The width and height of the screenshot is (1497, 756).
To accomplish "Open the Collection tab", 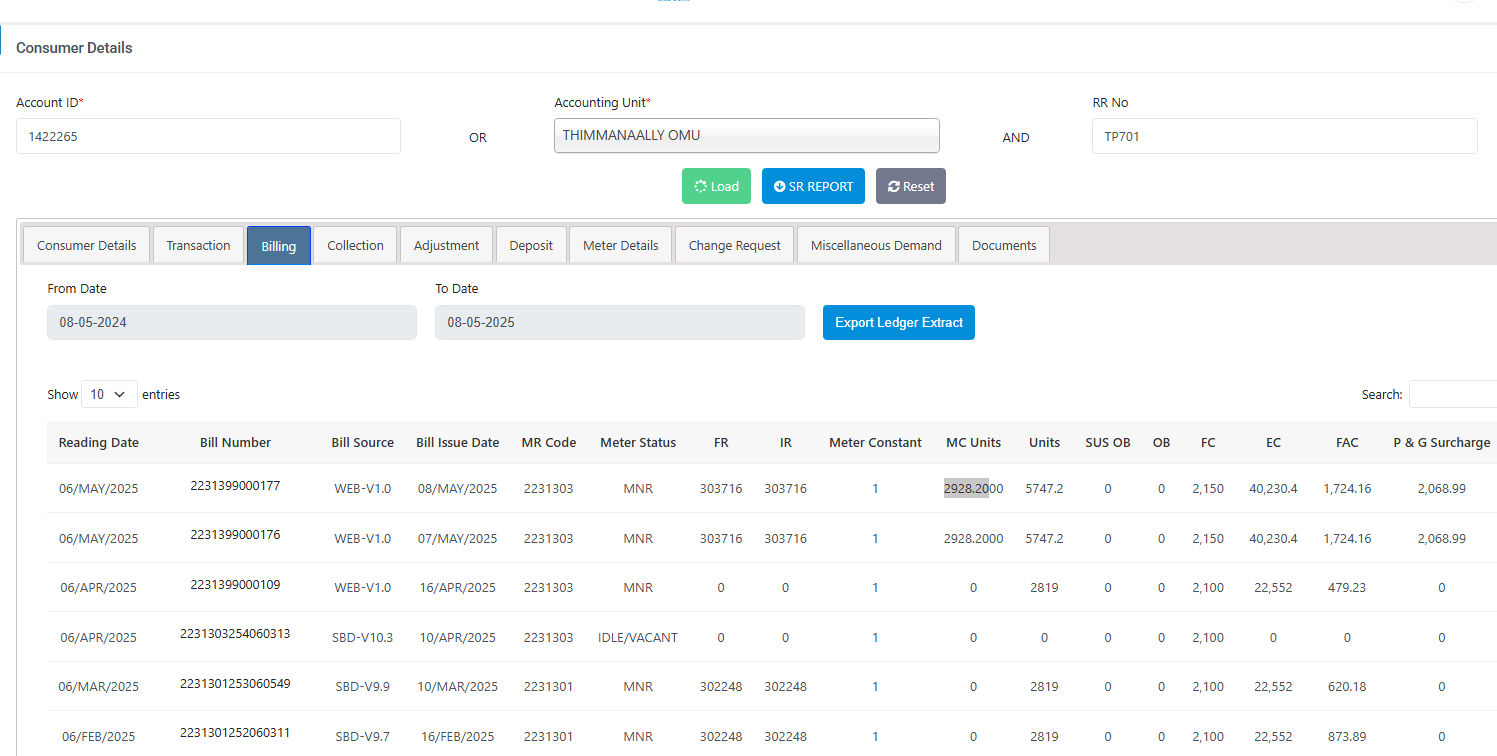I will (355, 245).
